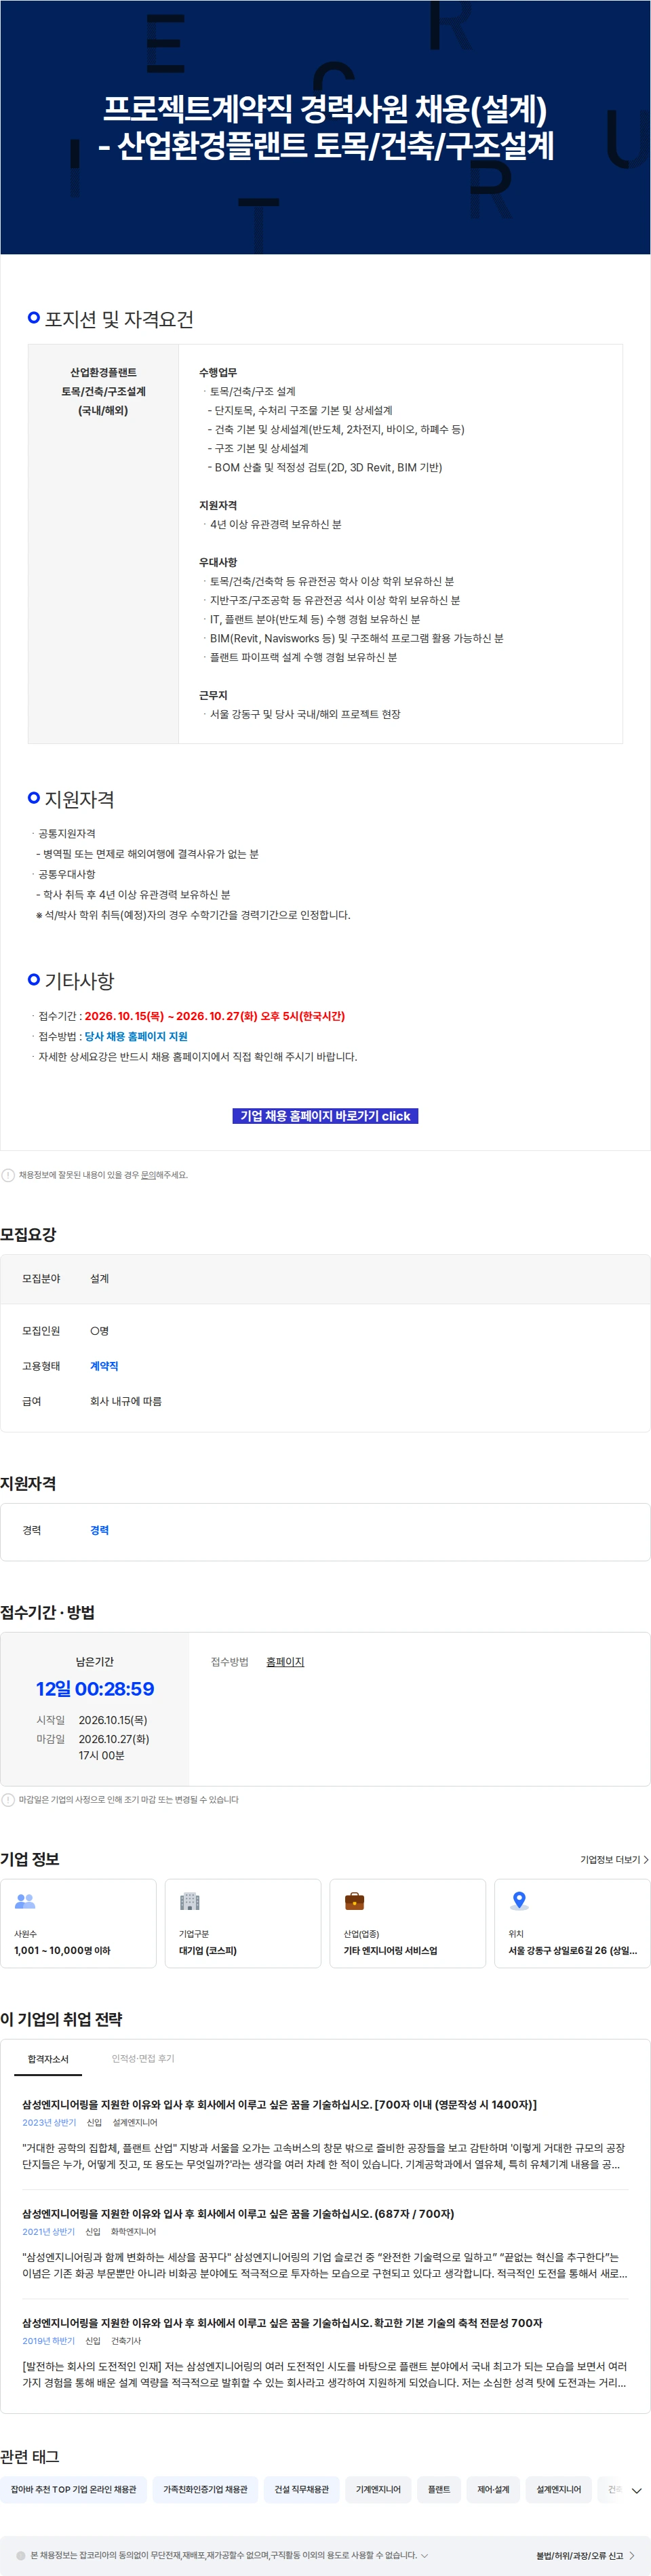This screenshot has height=2576, width=651.
Task: Click the 기업 채용 홈페이지 바로가기 click button
Action: [325, 1115]
